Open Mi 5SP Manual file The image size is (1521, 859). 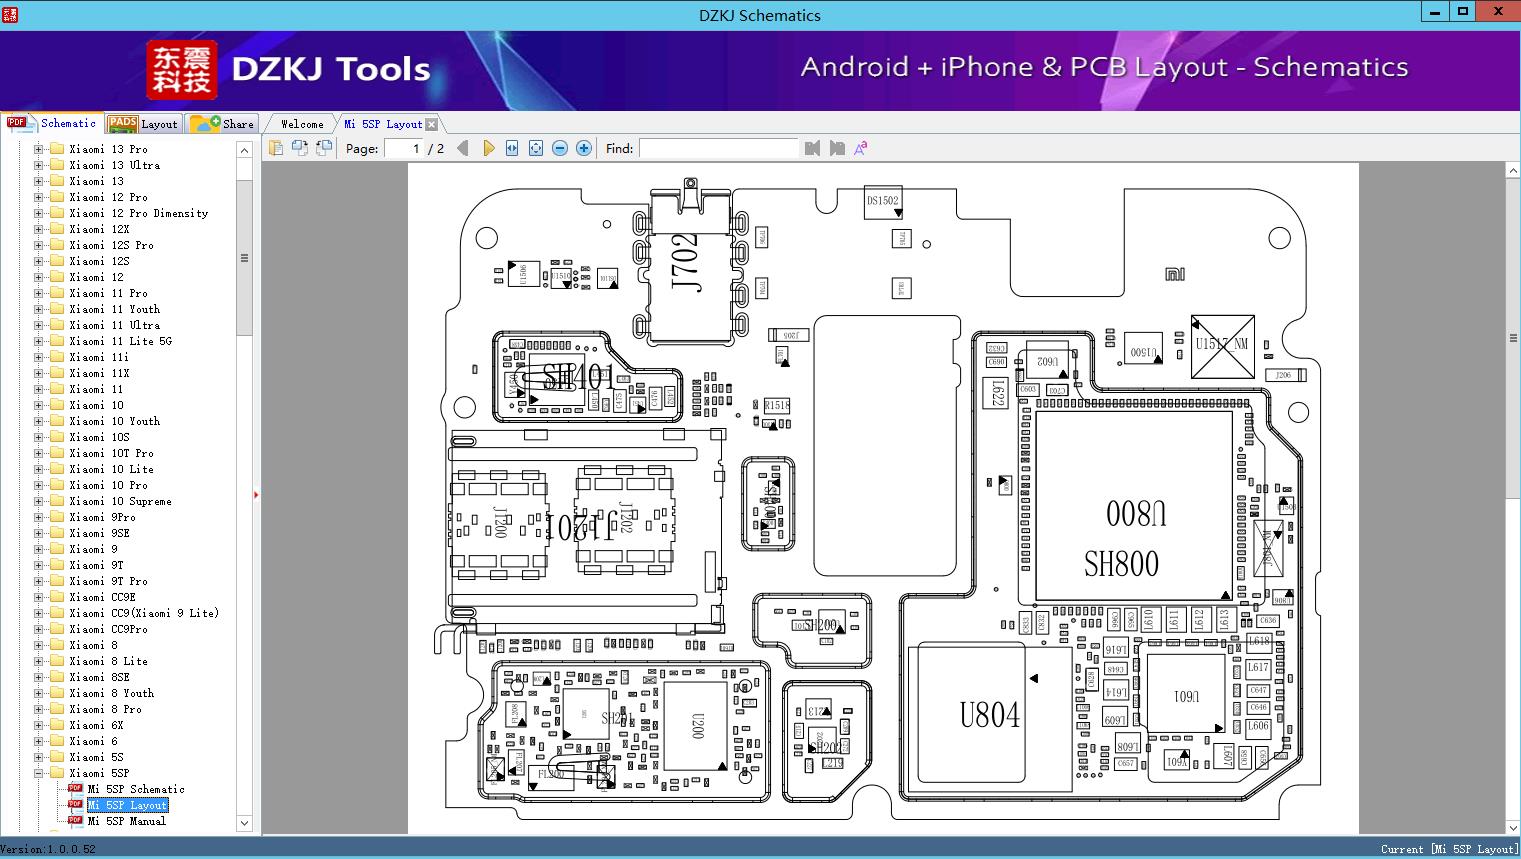127,821
